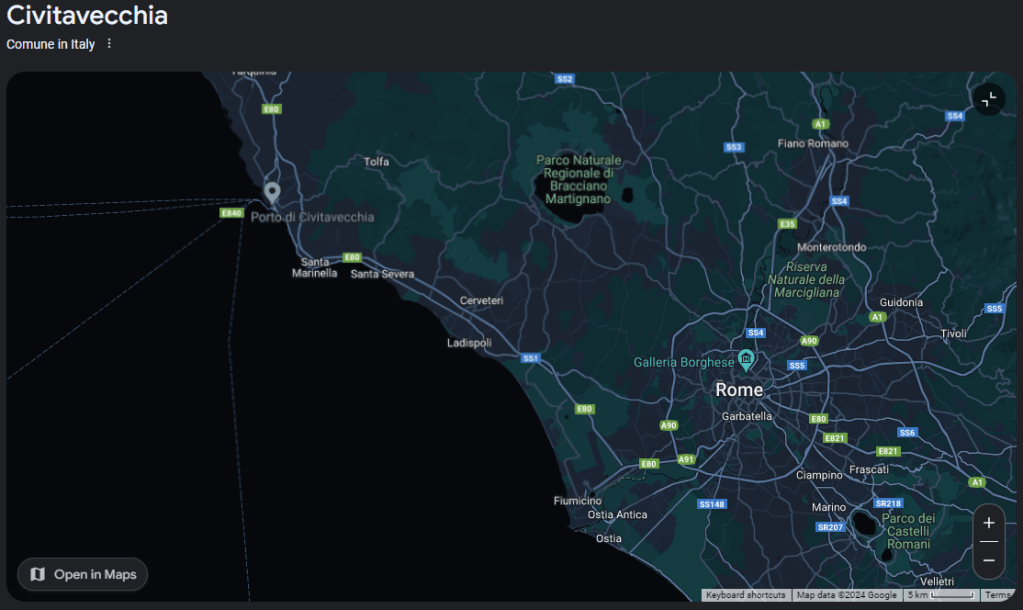Click the Ladispoli town label

(x=469, y=343)
